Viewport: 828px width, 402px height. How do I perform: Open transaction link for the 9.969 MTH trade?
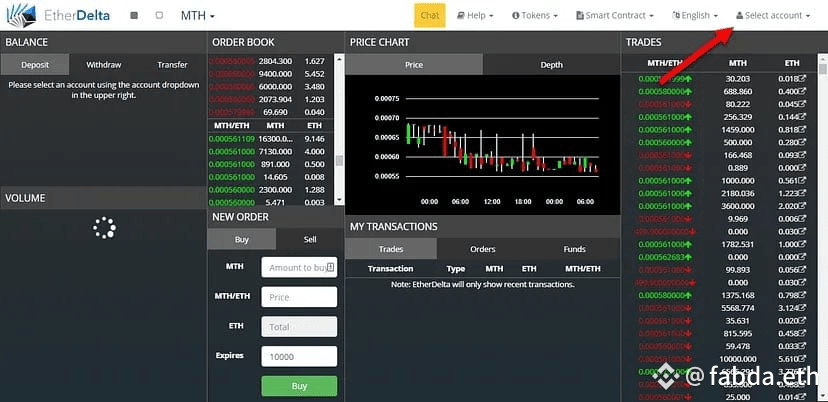click(x=803, y=219)
